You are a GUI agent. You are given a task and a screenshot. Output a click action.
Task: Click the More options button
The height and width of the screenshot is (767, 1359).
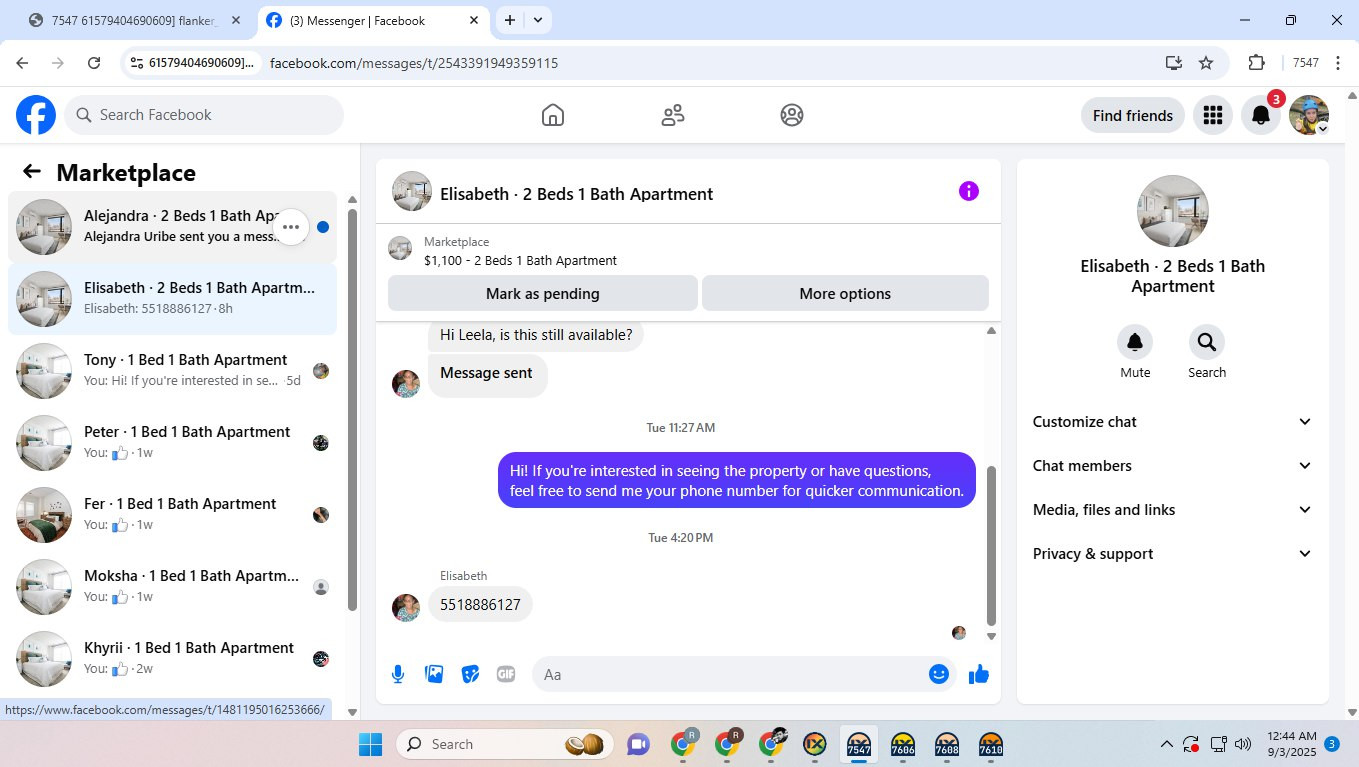click(x=845, y=294)
